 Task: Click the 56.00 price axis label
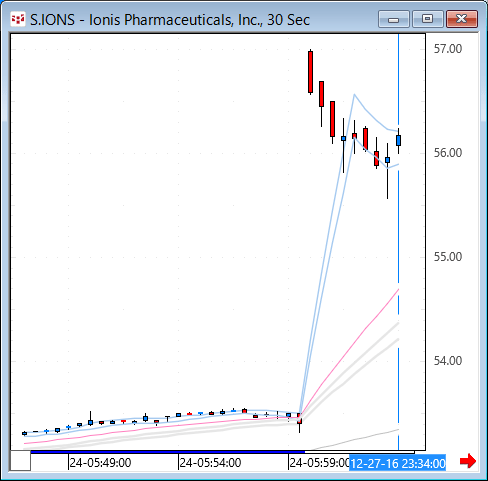(x=448, y=153)
